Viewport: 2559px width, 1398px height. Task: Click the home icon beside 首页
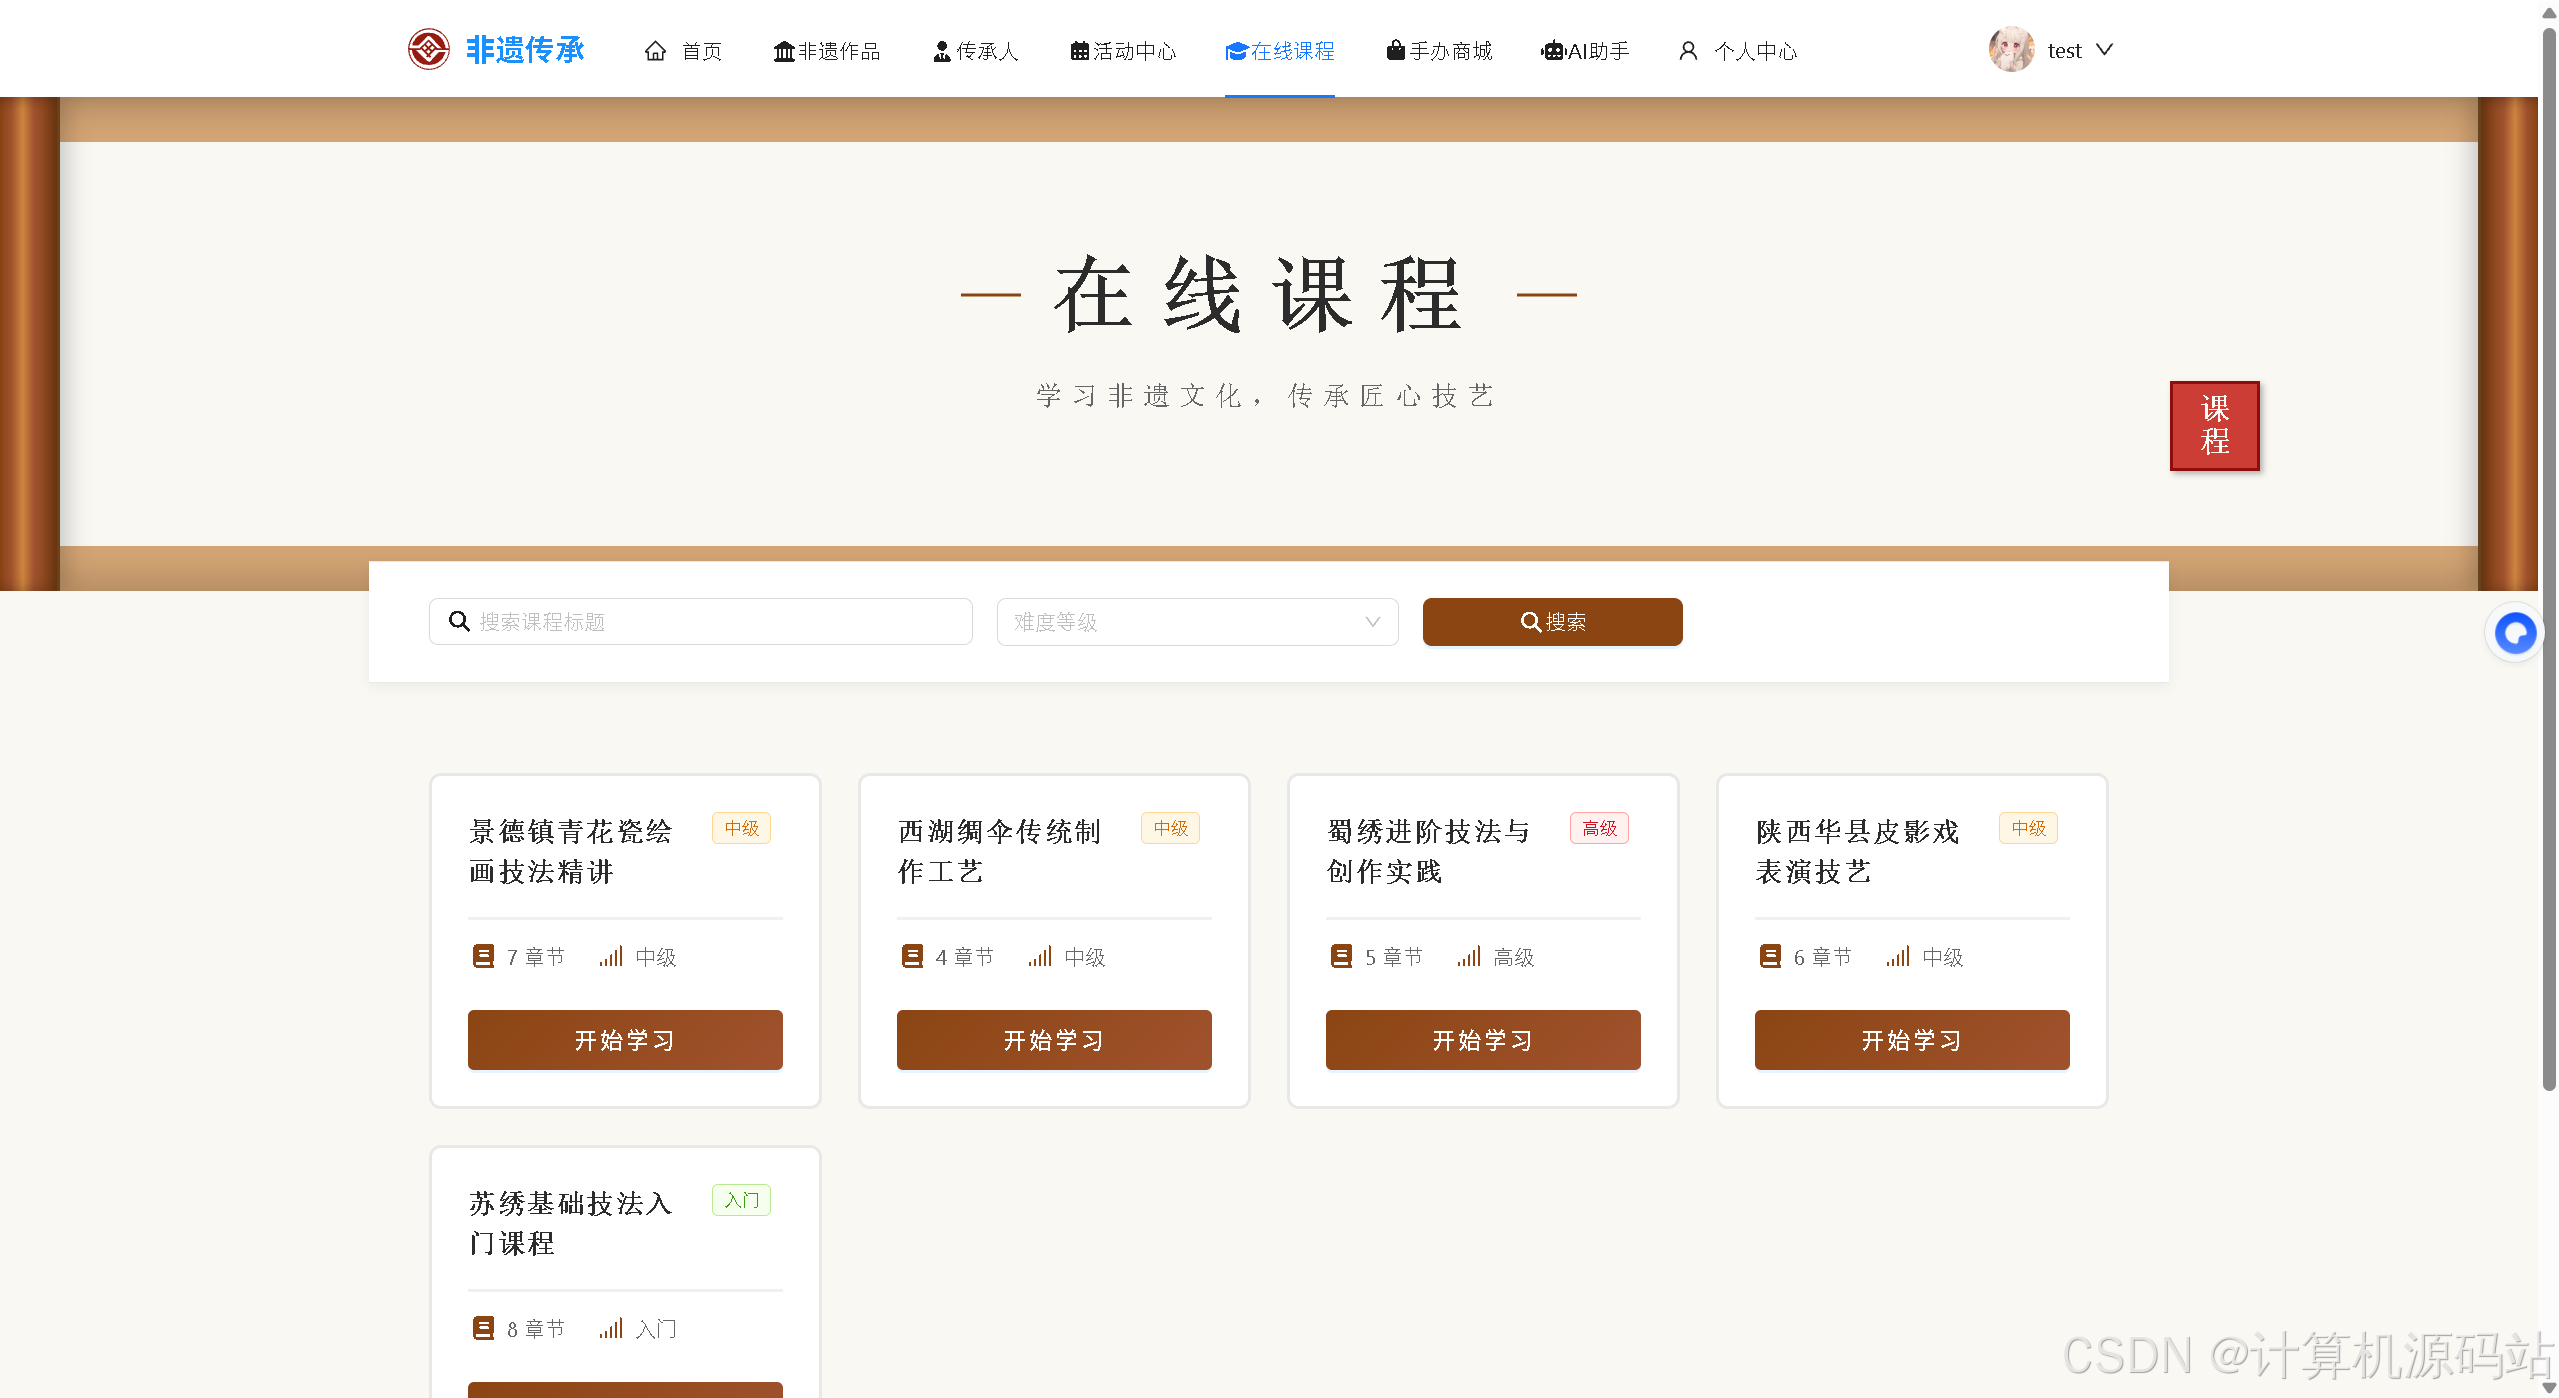(x=655, y=51)
